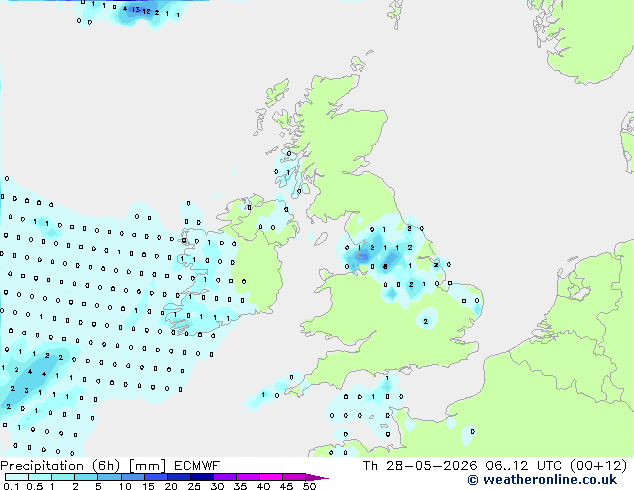Click the 1–2 mm legend color swatch
The height and width of the screenshot is (490, 634).
pos(63,477)
